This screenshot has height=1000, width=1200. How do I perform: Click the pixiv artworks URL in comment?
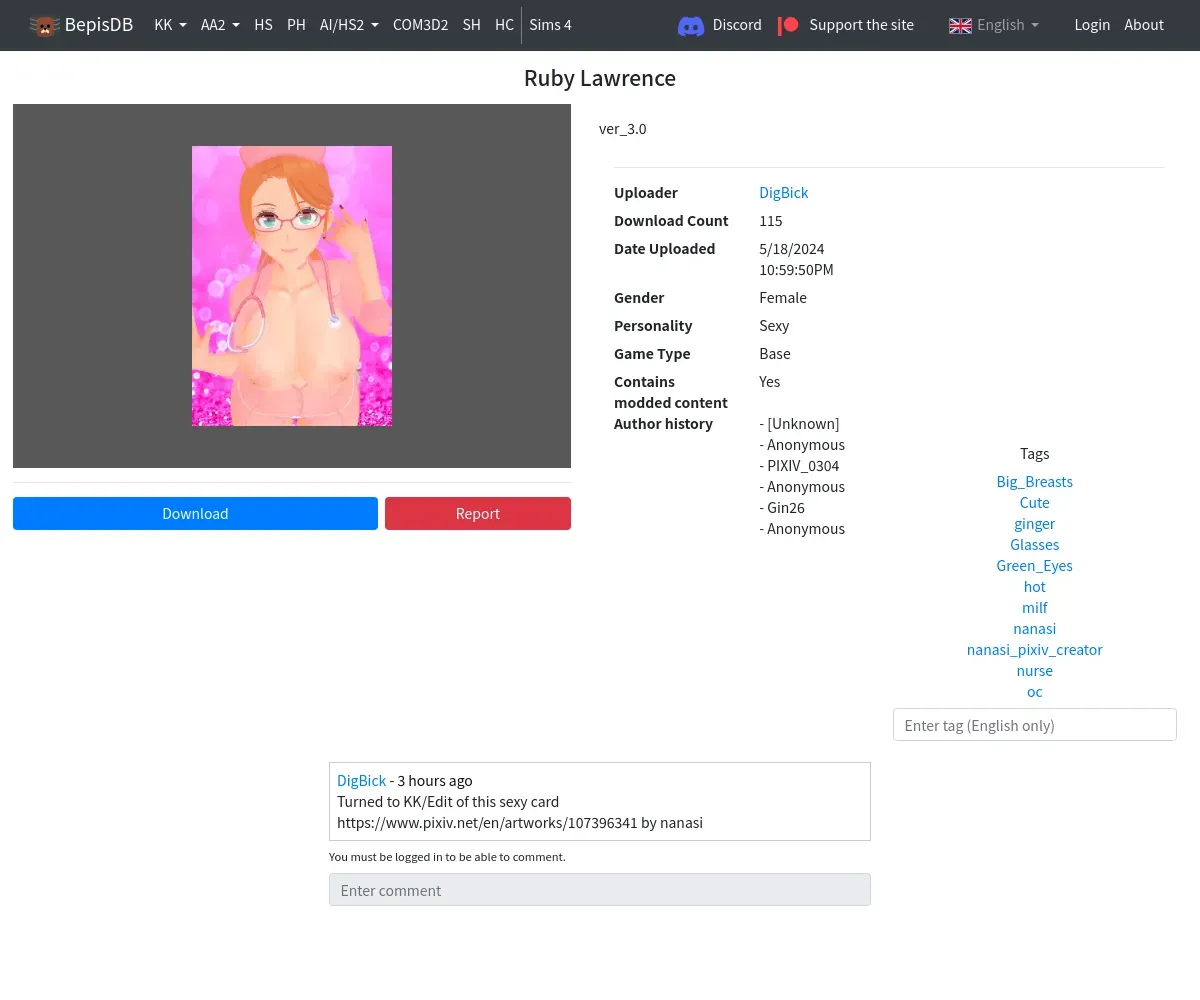point(487,823)
